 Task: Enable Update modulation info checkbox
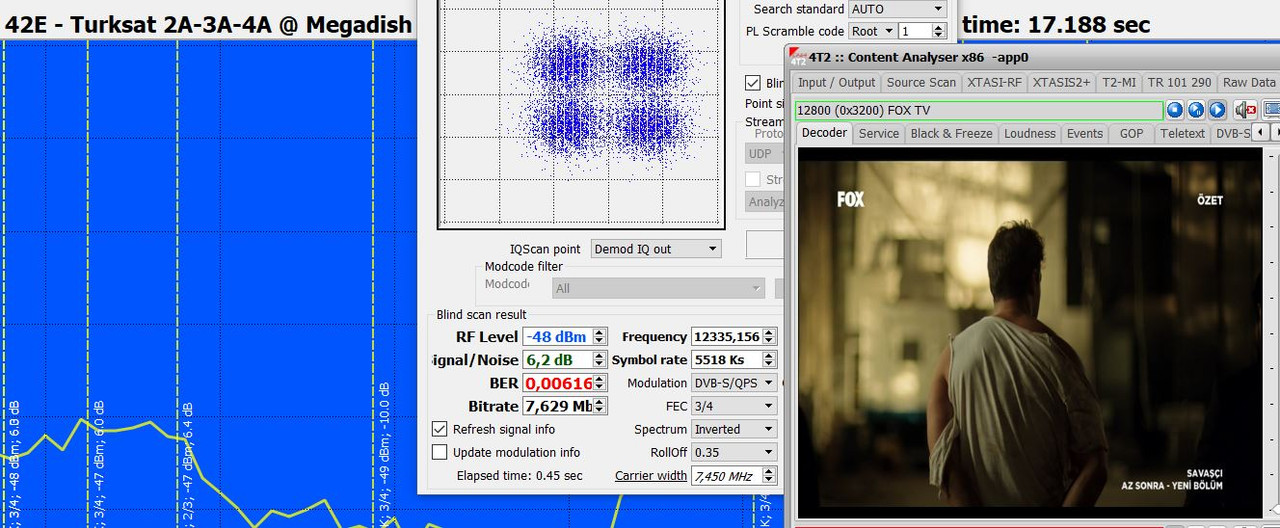coord(440,452)
